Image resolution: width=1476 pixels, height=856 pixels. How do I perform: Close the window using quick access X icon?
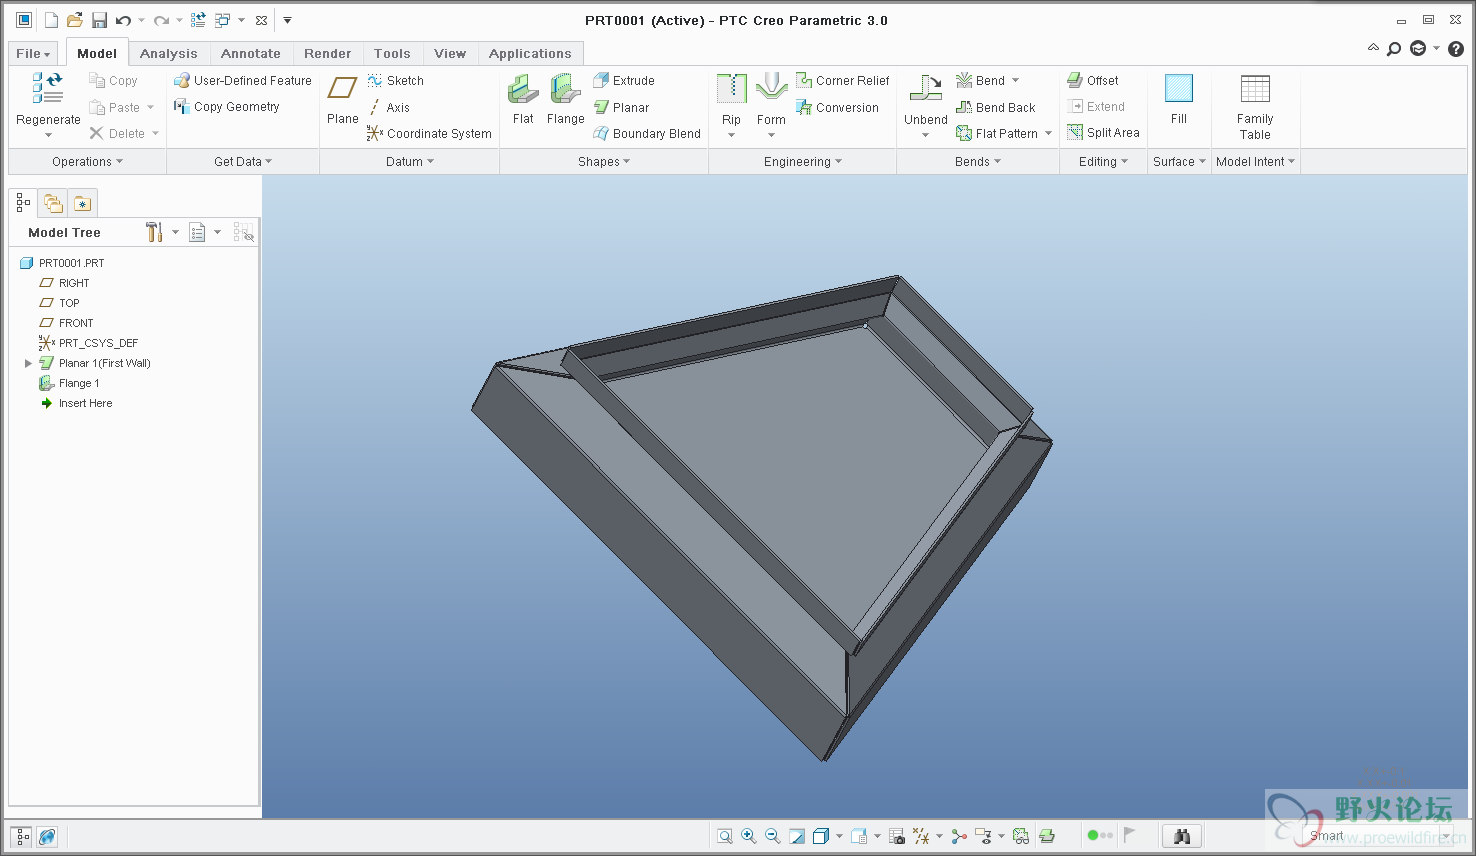(262, 20)
